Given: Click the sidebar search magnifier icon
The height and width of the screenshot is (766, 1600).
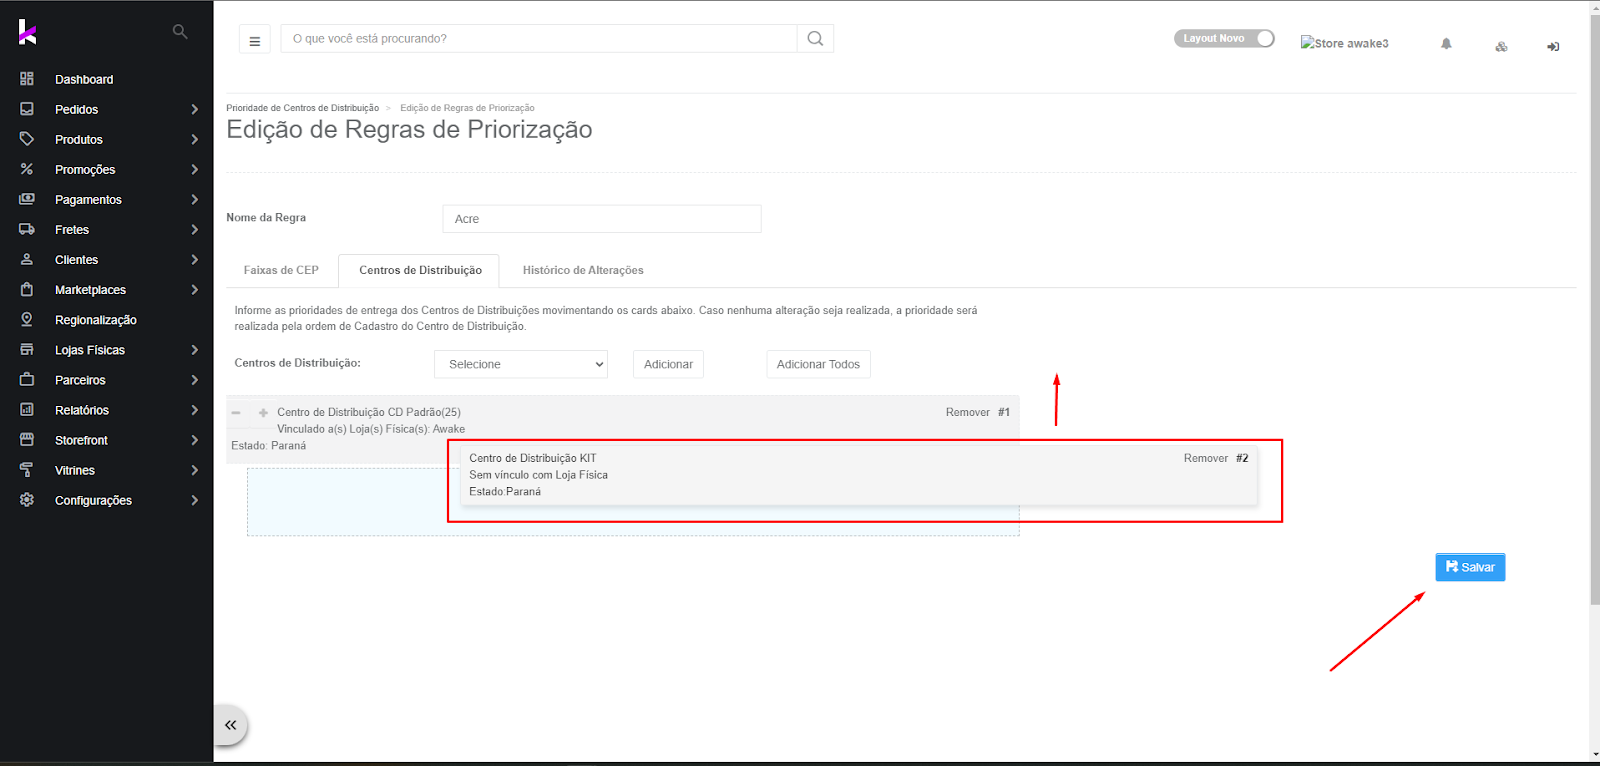Looking at the screenshot, I should tap(180, 32).
